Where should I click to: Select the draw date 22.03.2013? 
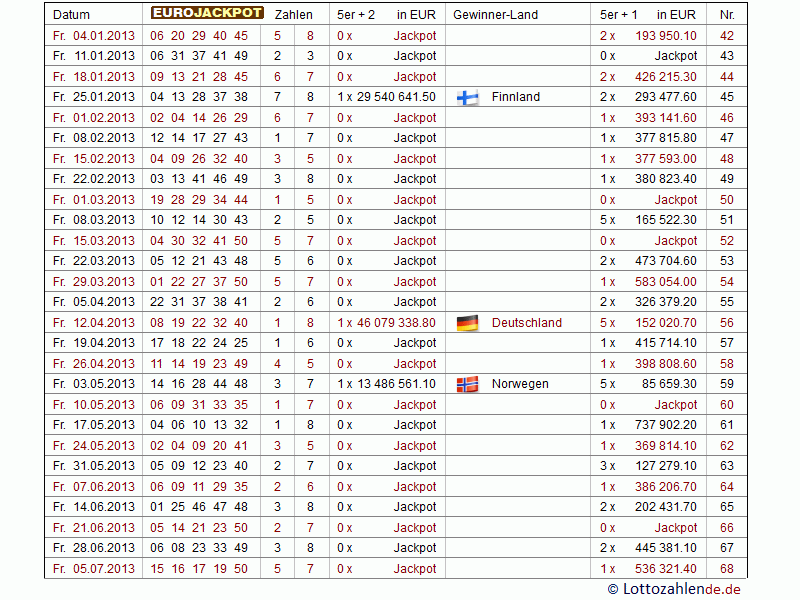tap(104, 261)
